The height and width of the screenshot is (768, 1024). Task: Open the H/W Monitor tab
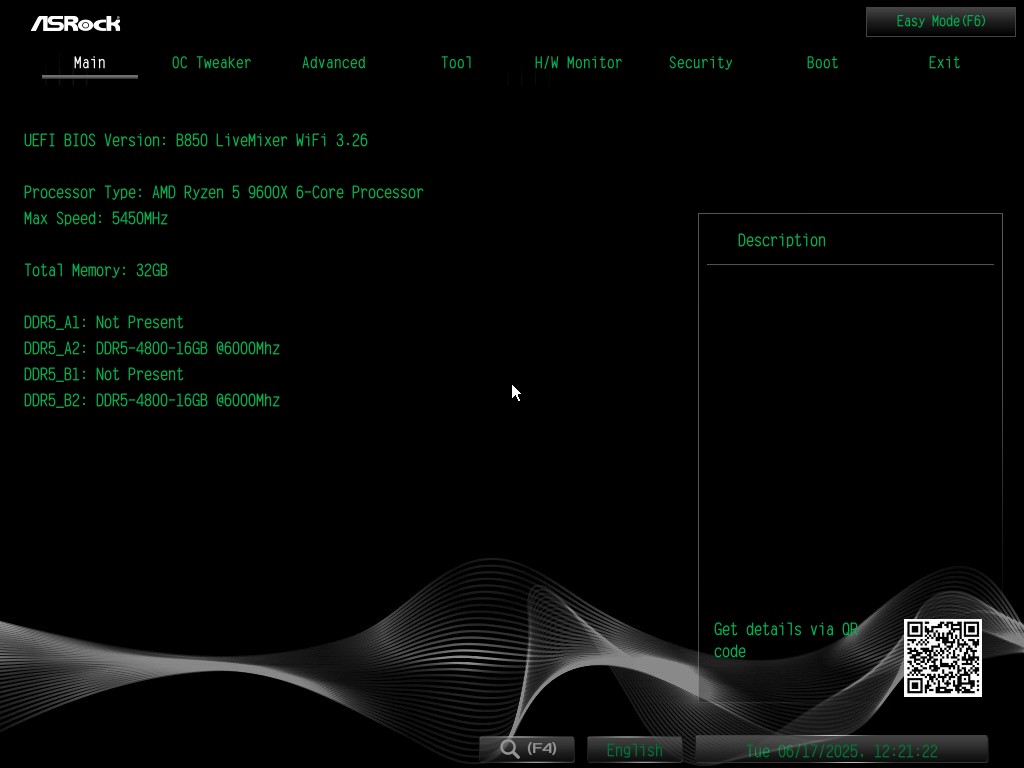tap(578, 63)
